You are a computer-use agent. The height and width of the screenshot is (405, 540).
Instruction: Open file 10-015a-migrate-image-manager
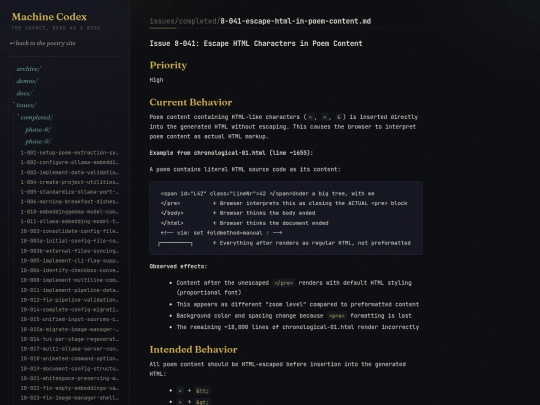[x=70, y=329]
